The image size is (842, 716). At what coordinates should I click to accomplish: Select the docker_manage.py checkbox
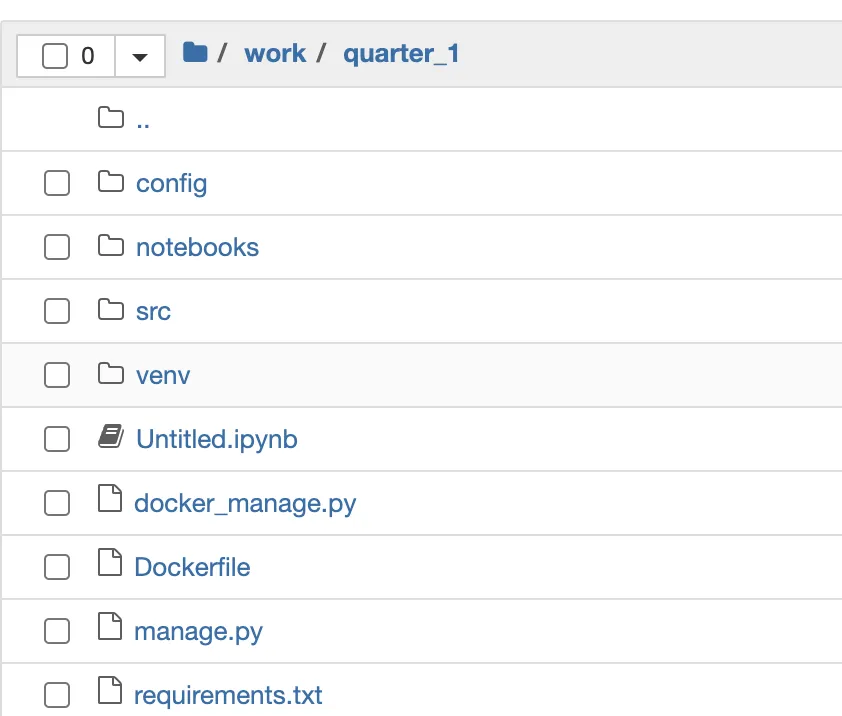(x=57, y=503)
